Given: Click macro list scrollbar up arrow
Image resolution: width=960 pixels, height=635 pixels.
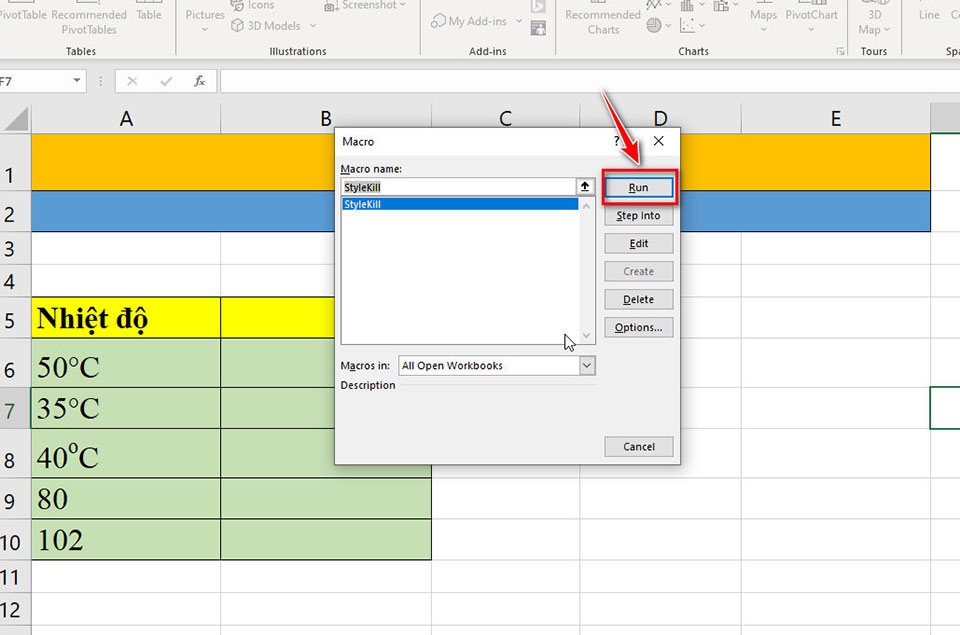Looking at the screenshot, I should click(587, 206).
